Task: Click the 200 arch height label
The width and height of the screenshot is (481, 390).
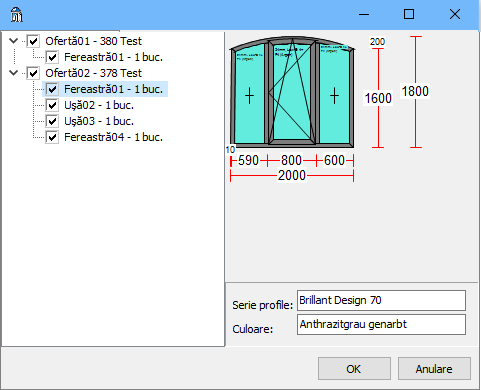Action: (377, 42)
